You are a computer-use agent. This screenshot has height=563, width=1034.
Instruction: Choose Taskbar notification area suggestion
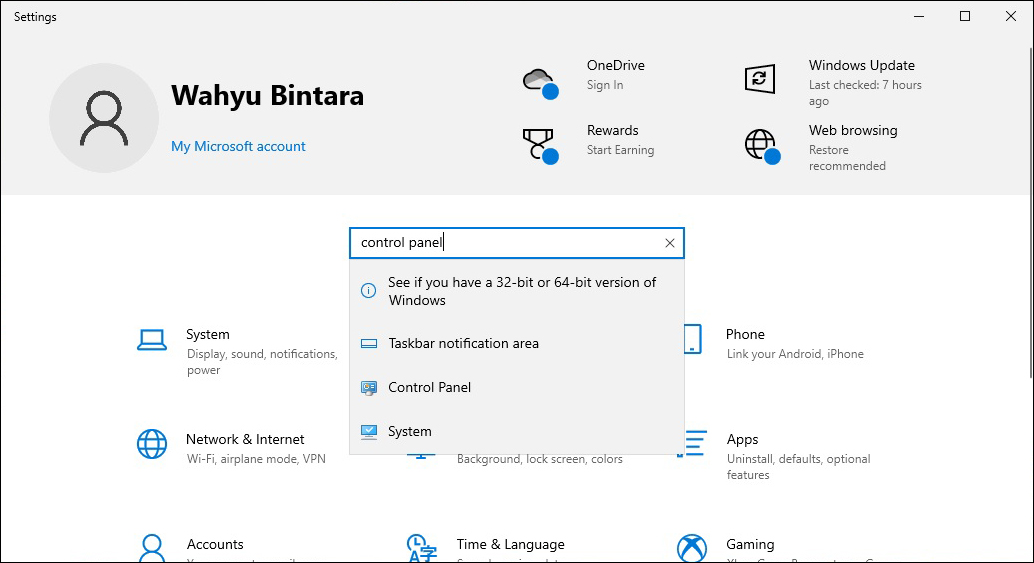click(517, 343)
